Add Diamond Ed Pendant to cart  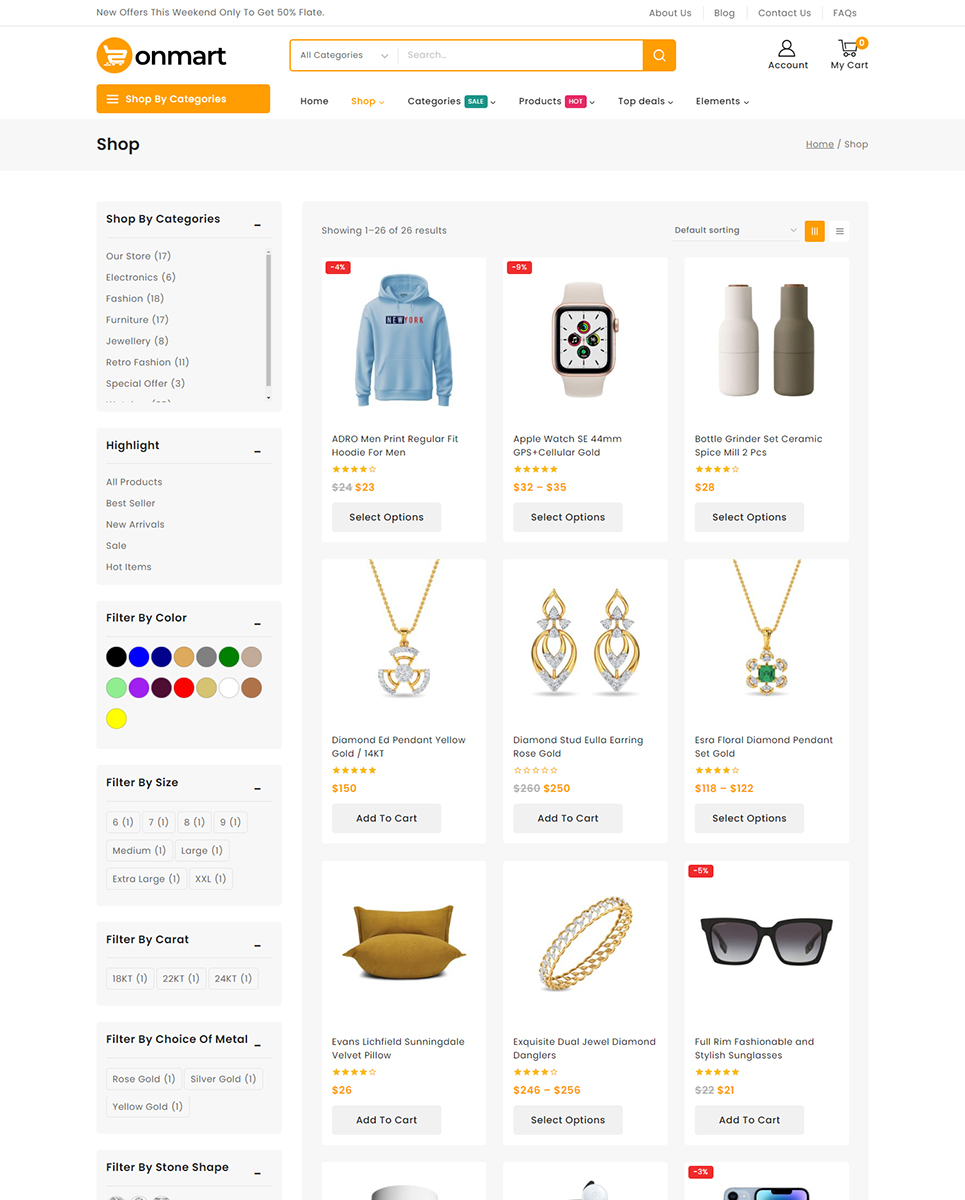click(386, 818)
